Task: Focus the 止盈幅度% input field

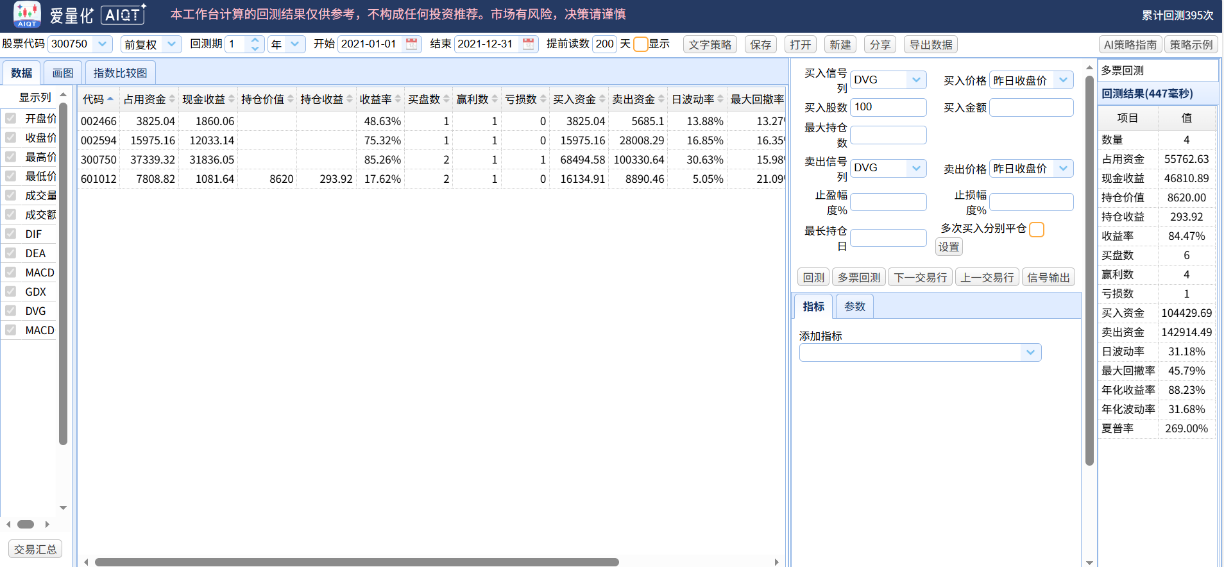Action: tap(888, 202)
